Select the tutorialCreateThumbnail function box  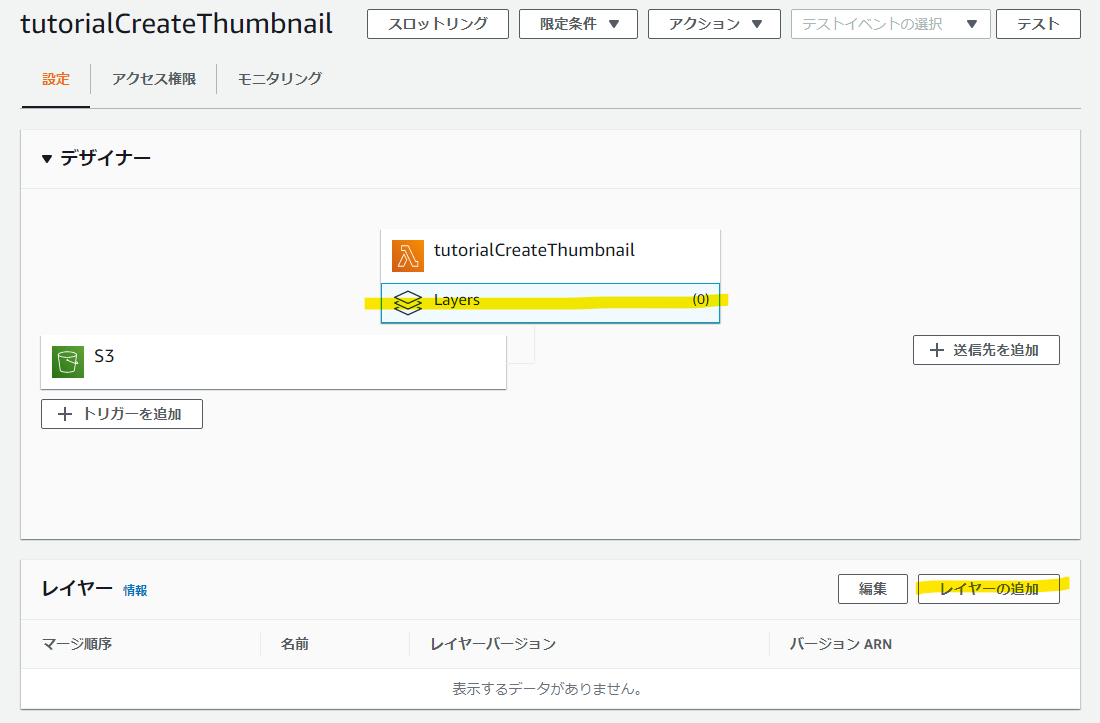point(550,256)
